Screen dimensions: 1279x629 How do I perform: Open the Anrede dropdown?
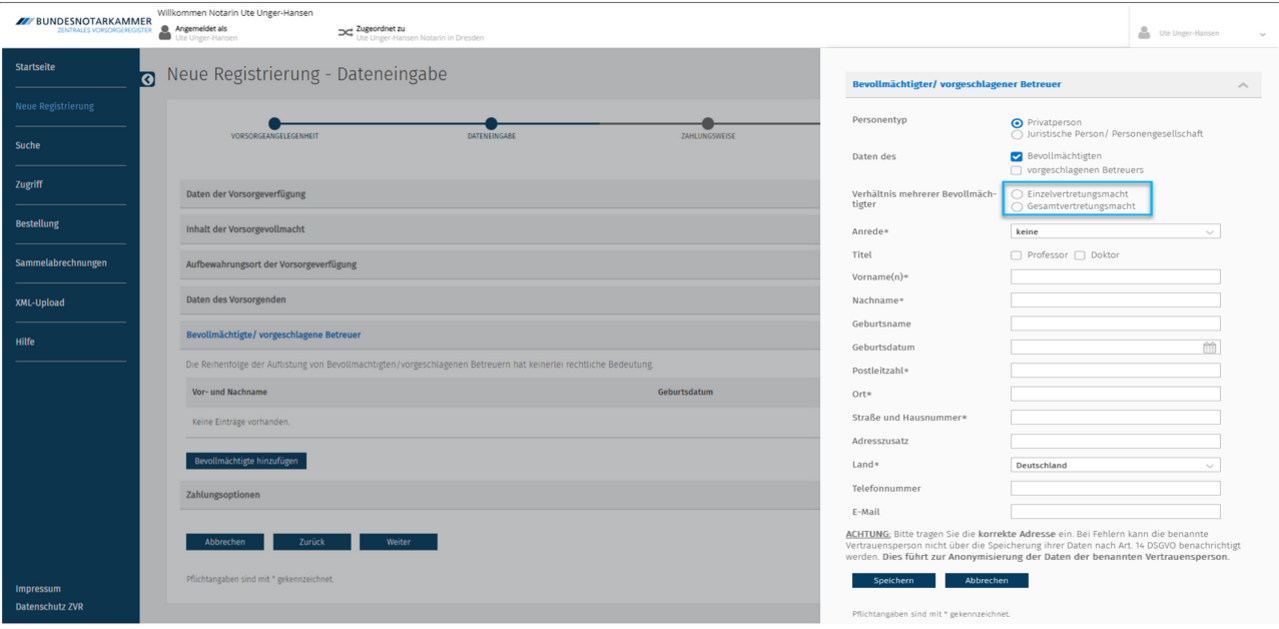(1115, 232)
